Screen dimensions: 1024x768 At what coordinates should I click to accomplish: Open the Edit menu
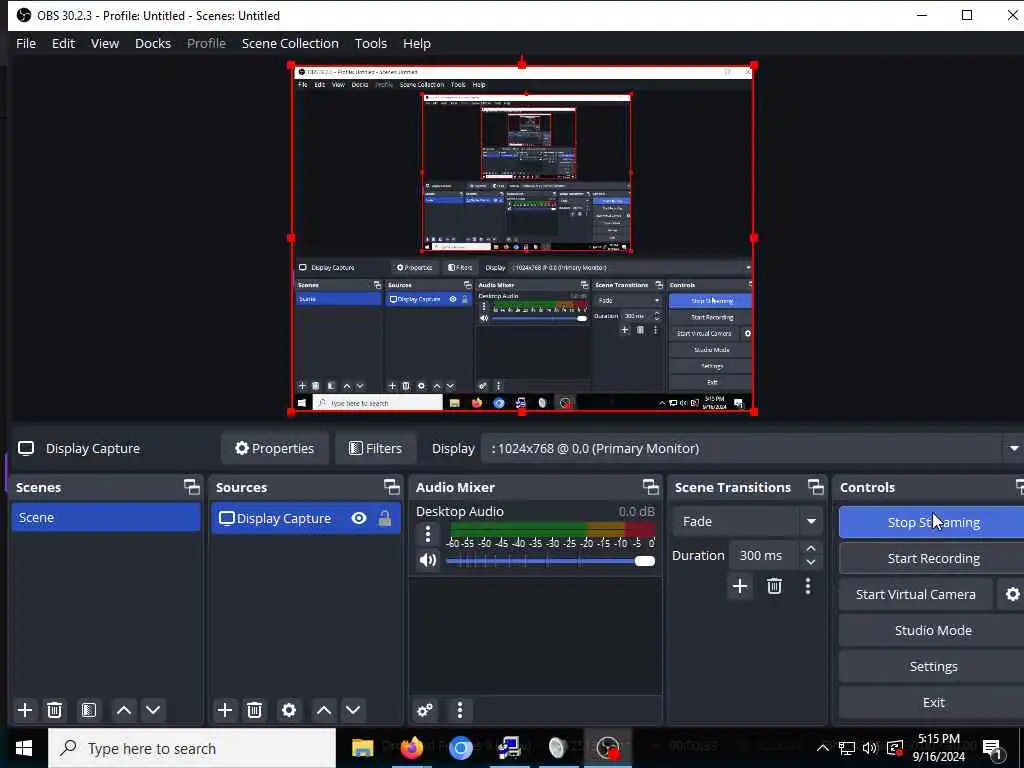(63, 43)
